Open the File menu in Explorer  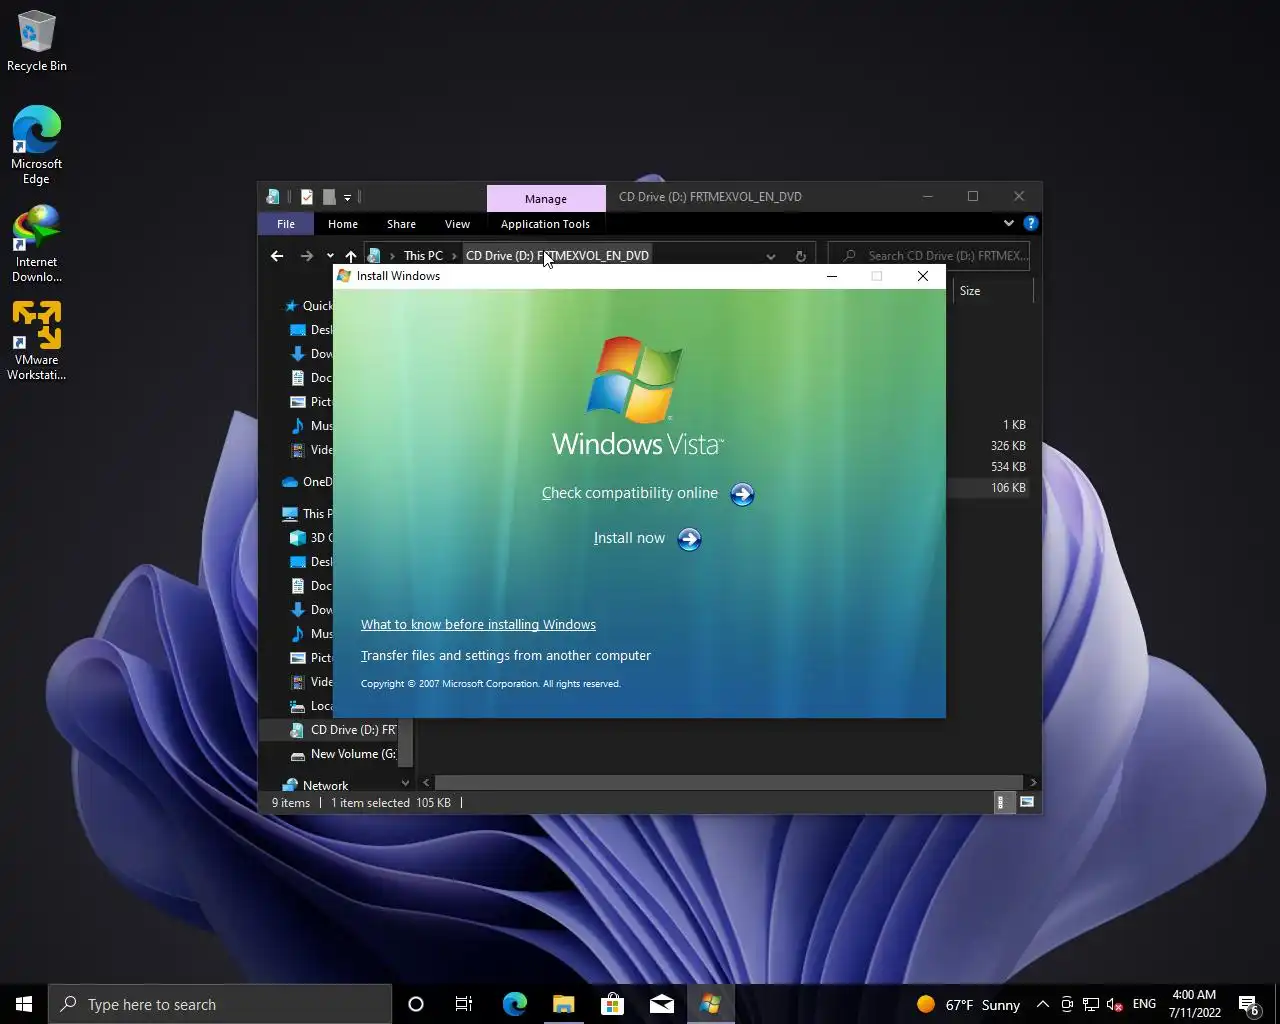pyautogui.click(x=286, y=224)
